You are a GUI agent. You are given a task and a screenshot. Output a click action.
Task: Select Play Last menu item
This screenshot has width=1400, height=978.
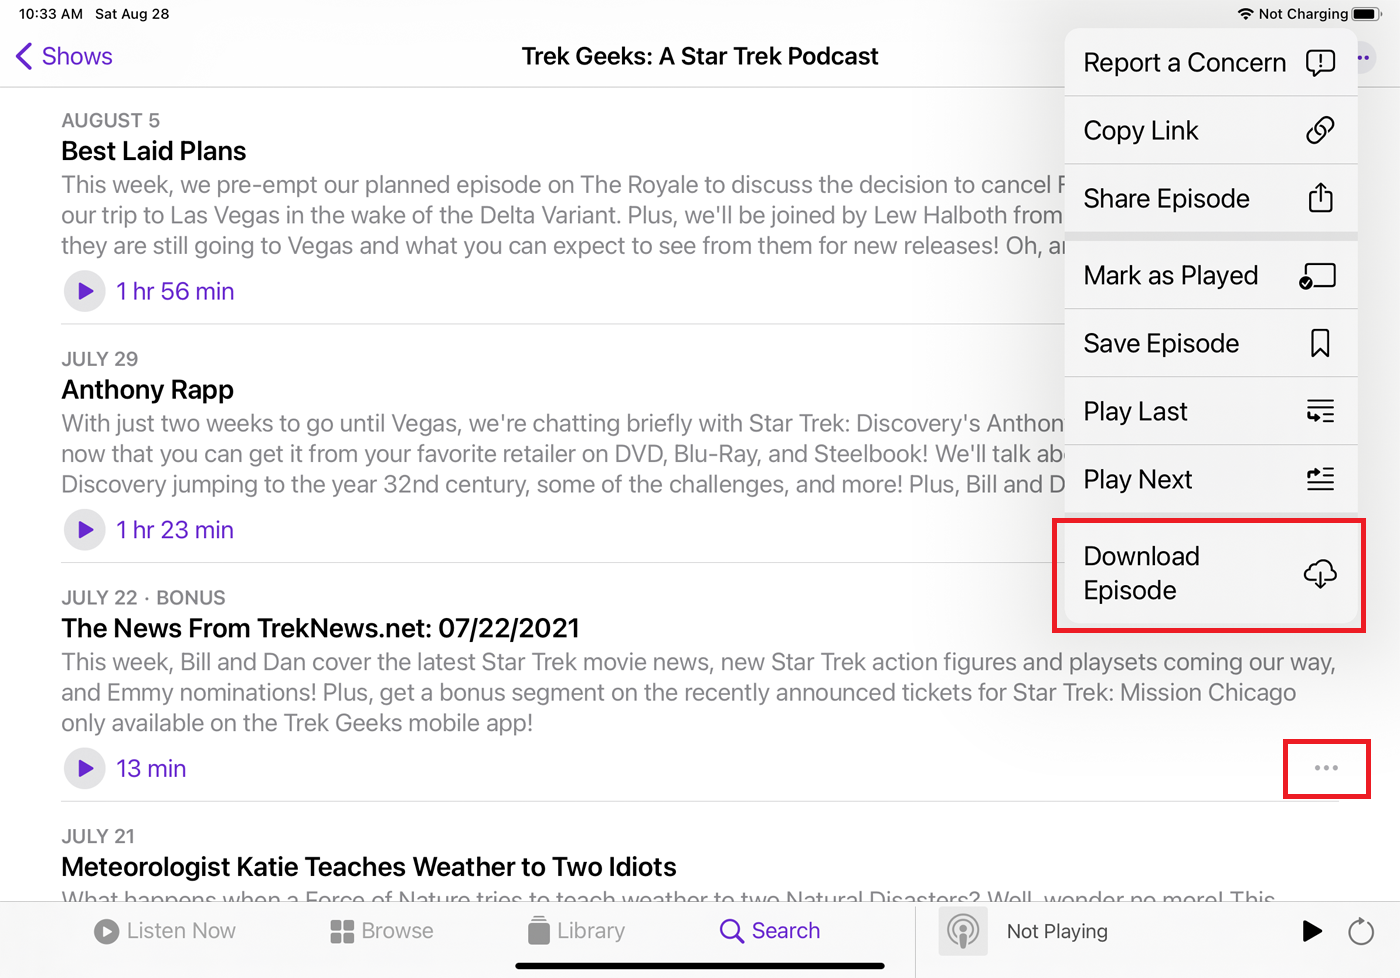click(1211, 411)
